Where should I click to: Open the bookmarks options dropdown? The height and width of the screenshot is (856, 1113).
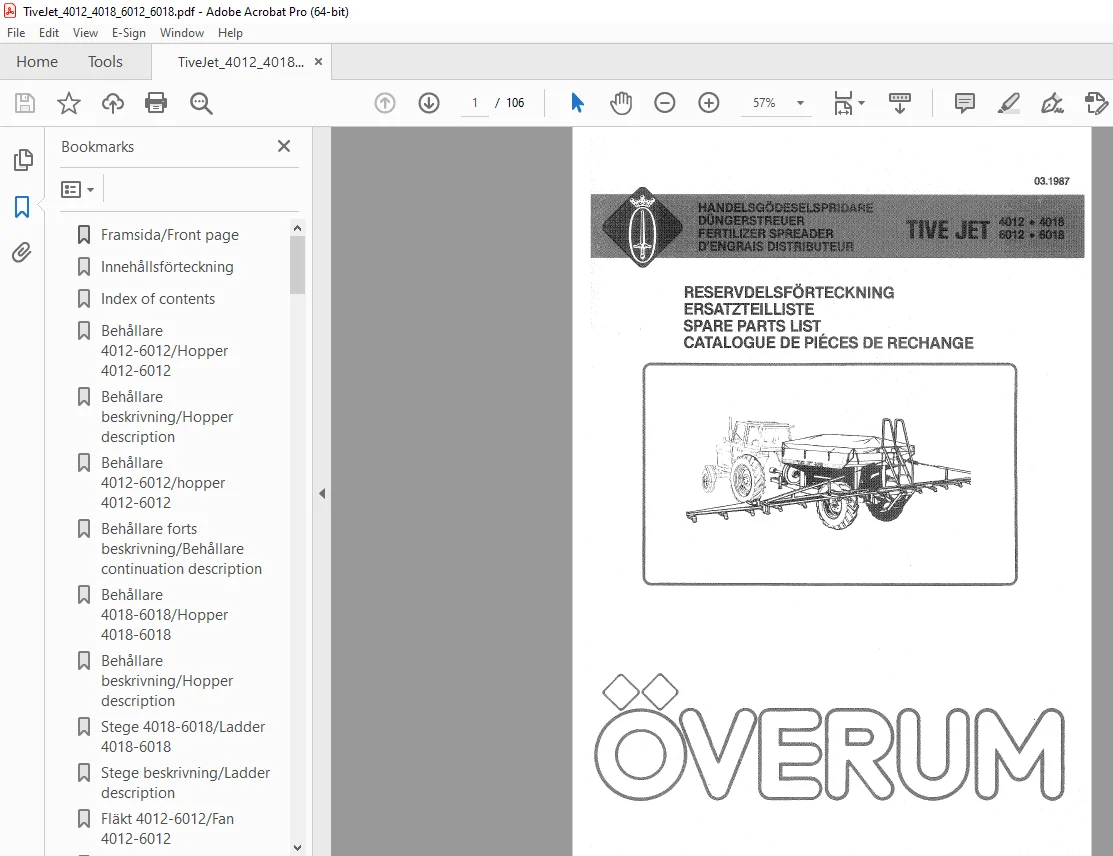coord(77,190)
